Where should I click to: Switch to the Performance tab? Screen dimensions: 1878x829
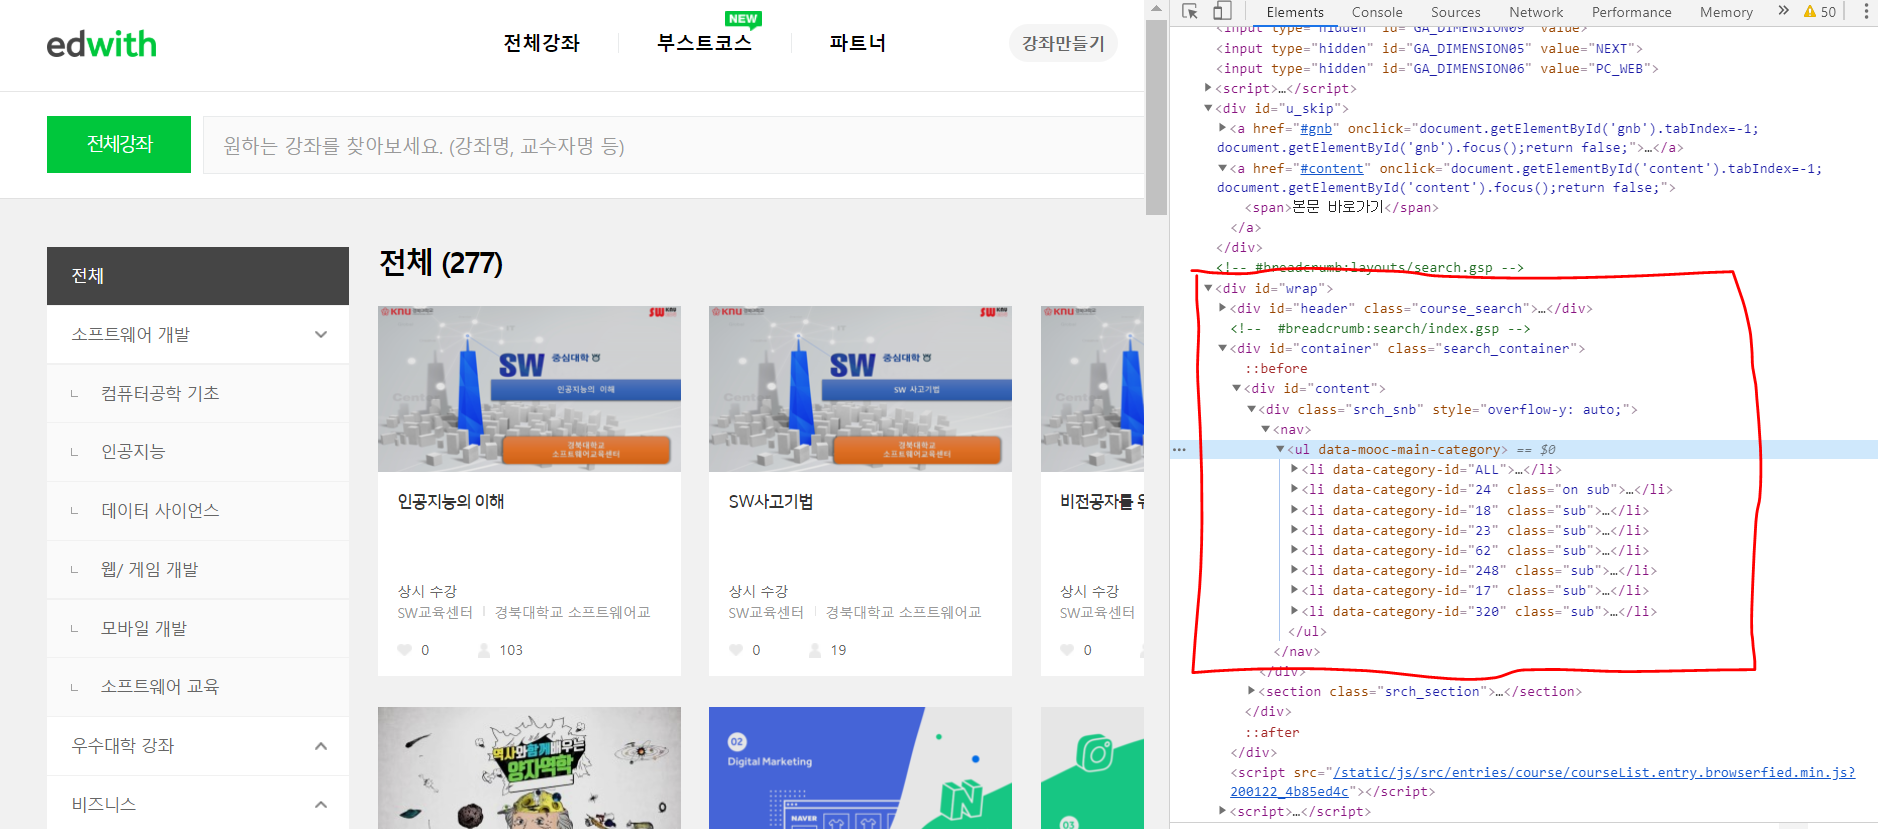click(x=1631, y=12)
